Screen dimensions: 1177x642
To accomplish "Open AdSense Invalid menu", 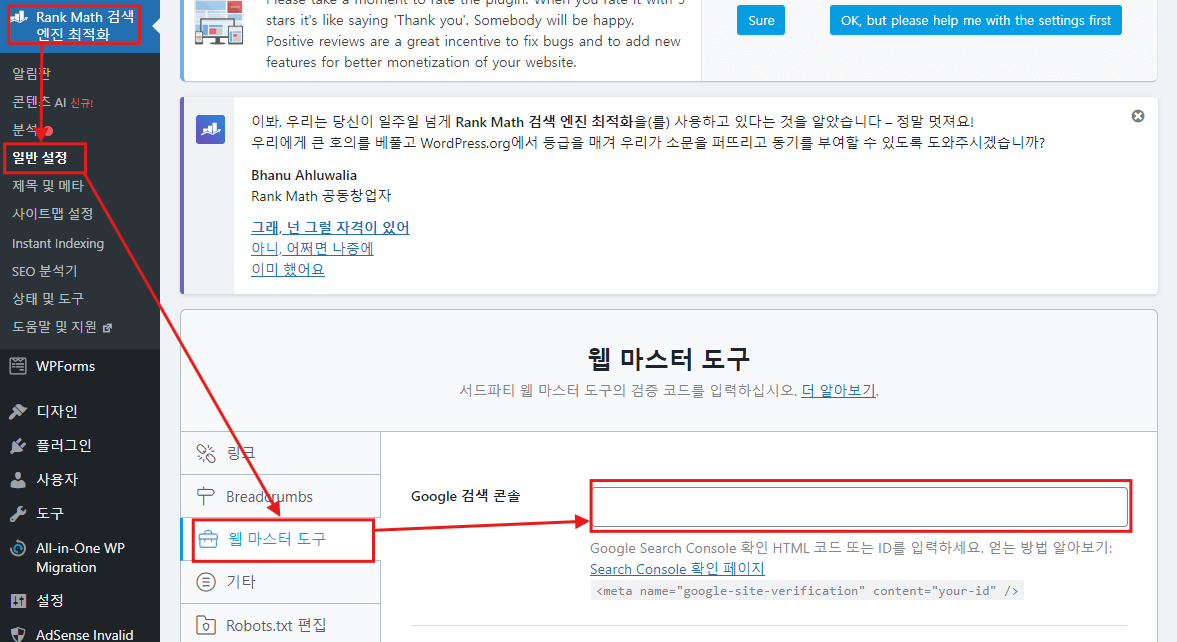I will click(x=85, y=634).
